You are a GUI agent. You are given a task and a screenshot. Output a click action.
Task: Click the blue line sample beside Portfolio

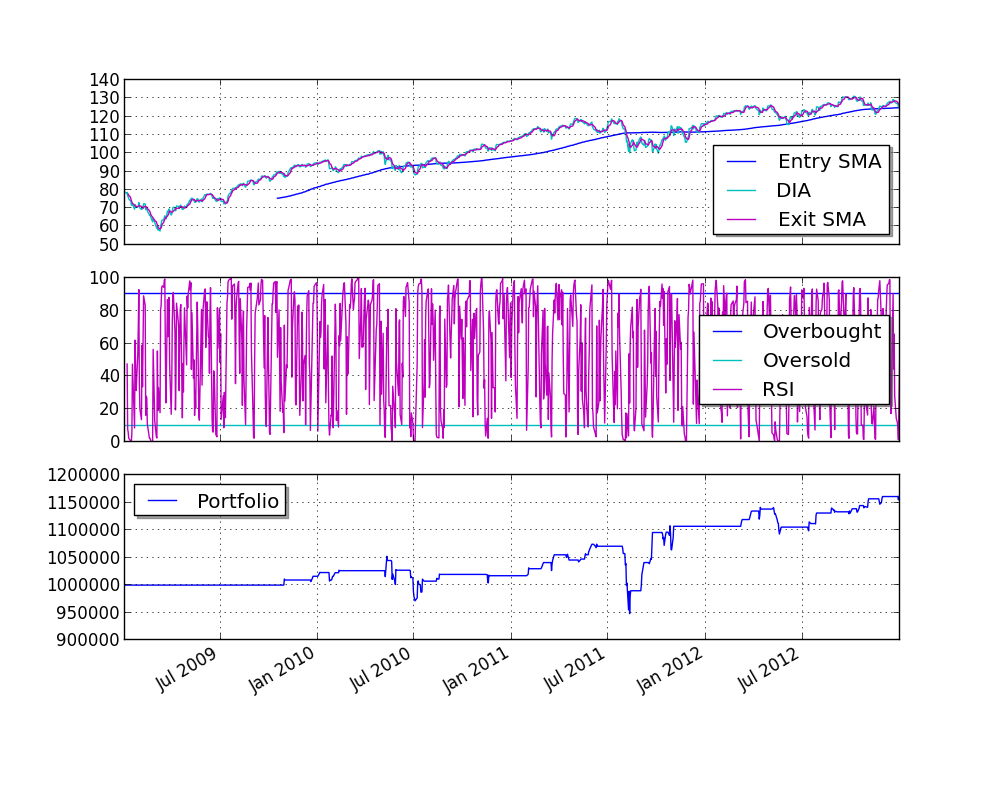(163, 501)
